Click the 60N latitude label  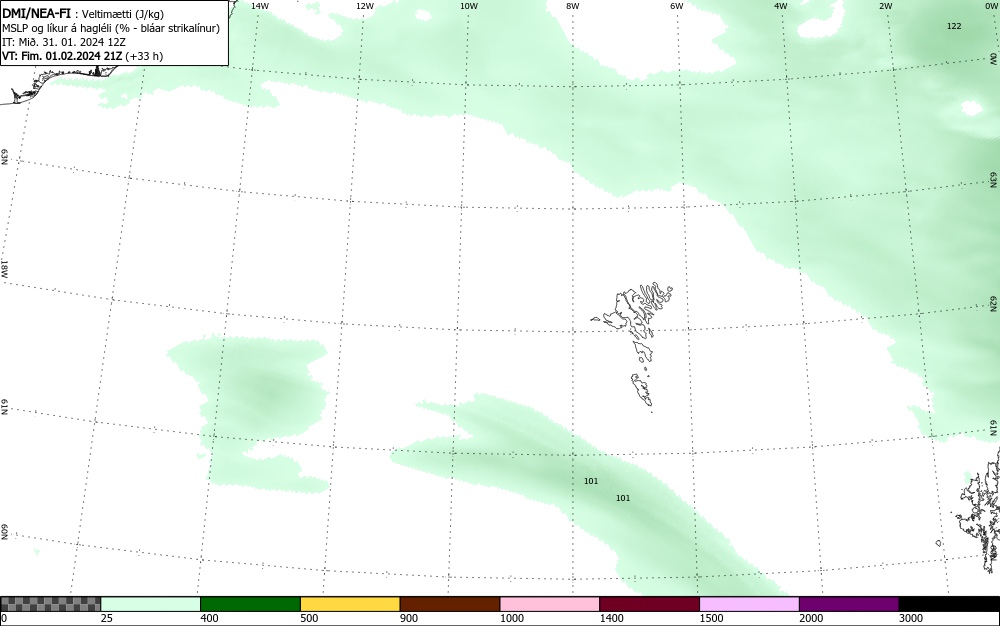4,532
